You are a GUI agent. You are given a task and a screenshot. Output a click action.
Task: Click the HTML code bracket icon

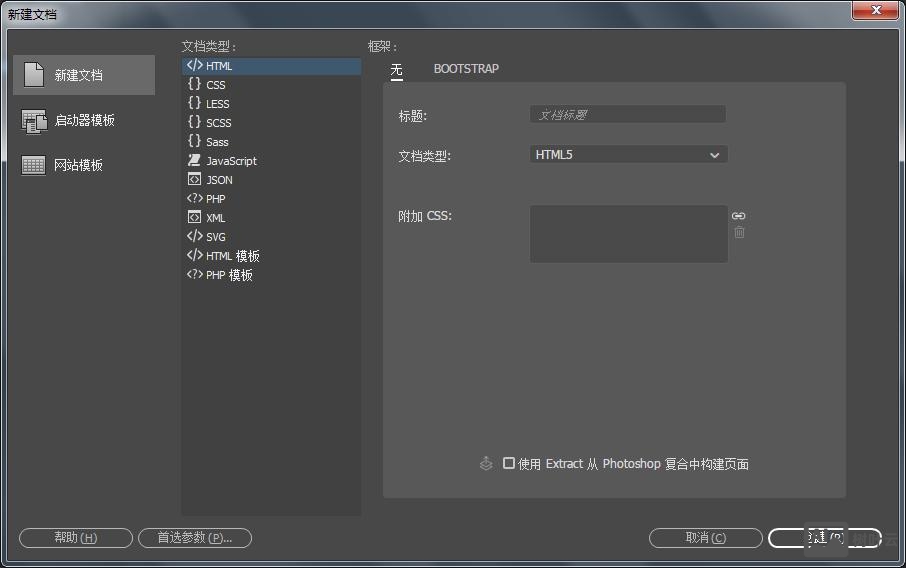tap(194, 65)
